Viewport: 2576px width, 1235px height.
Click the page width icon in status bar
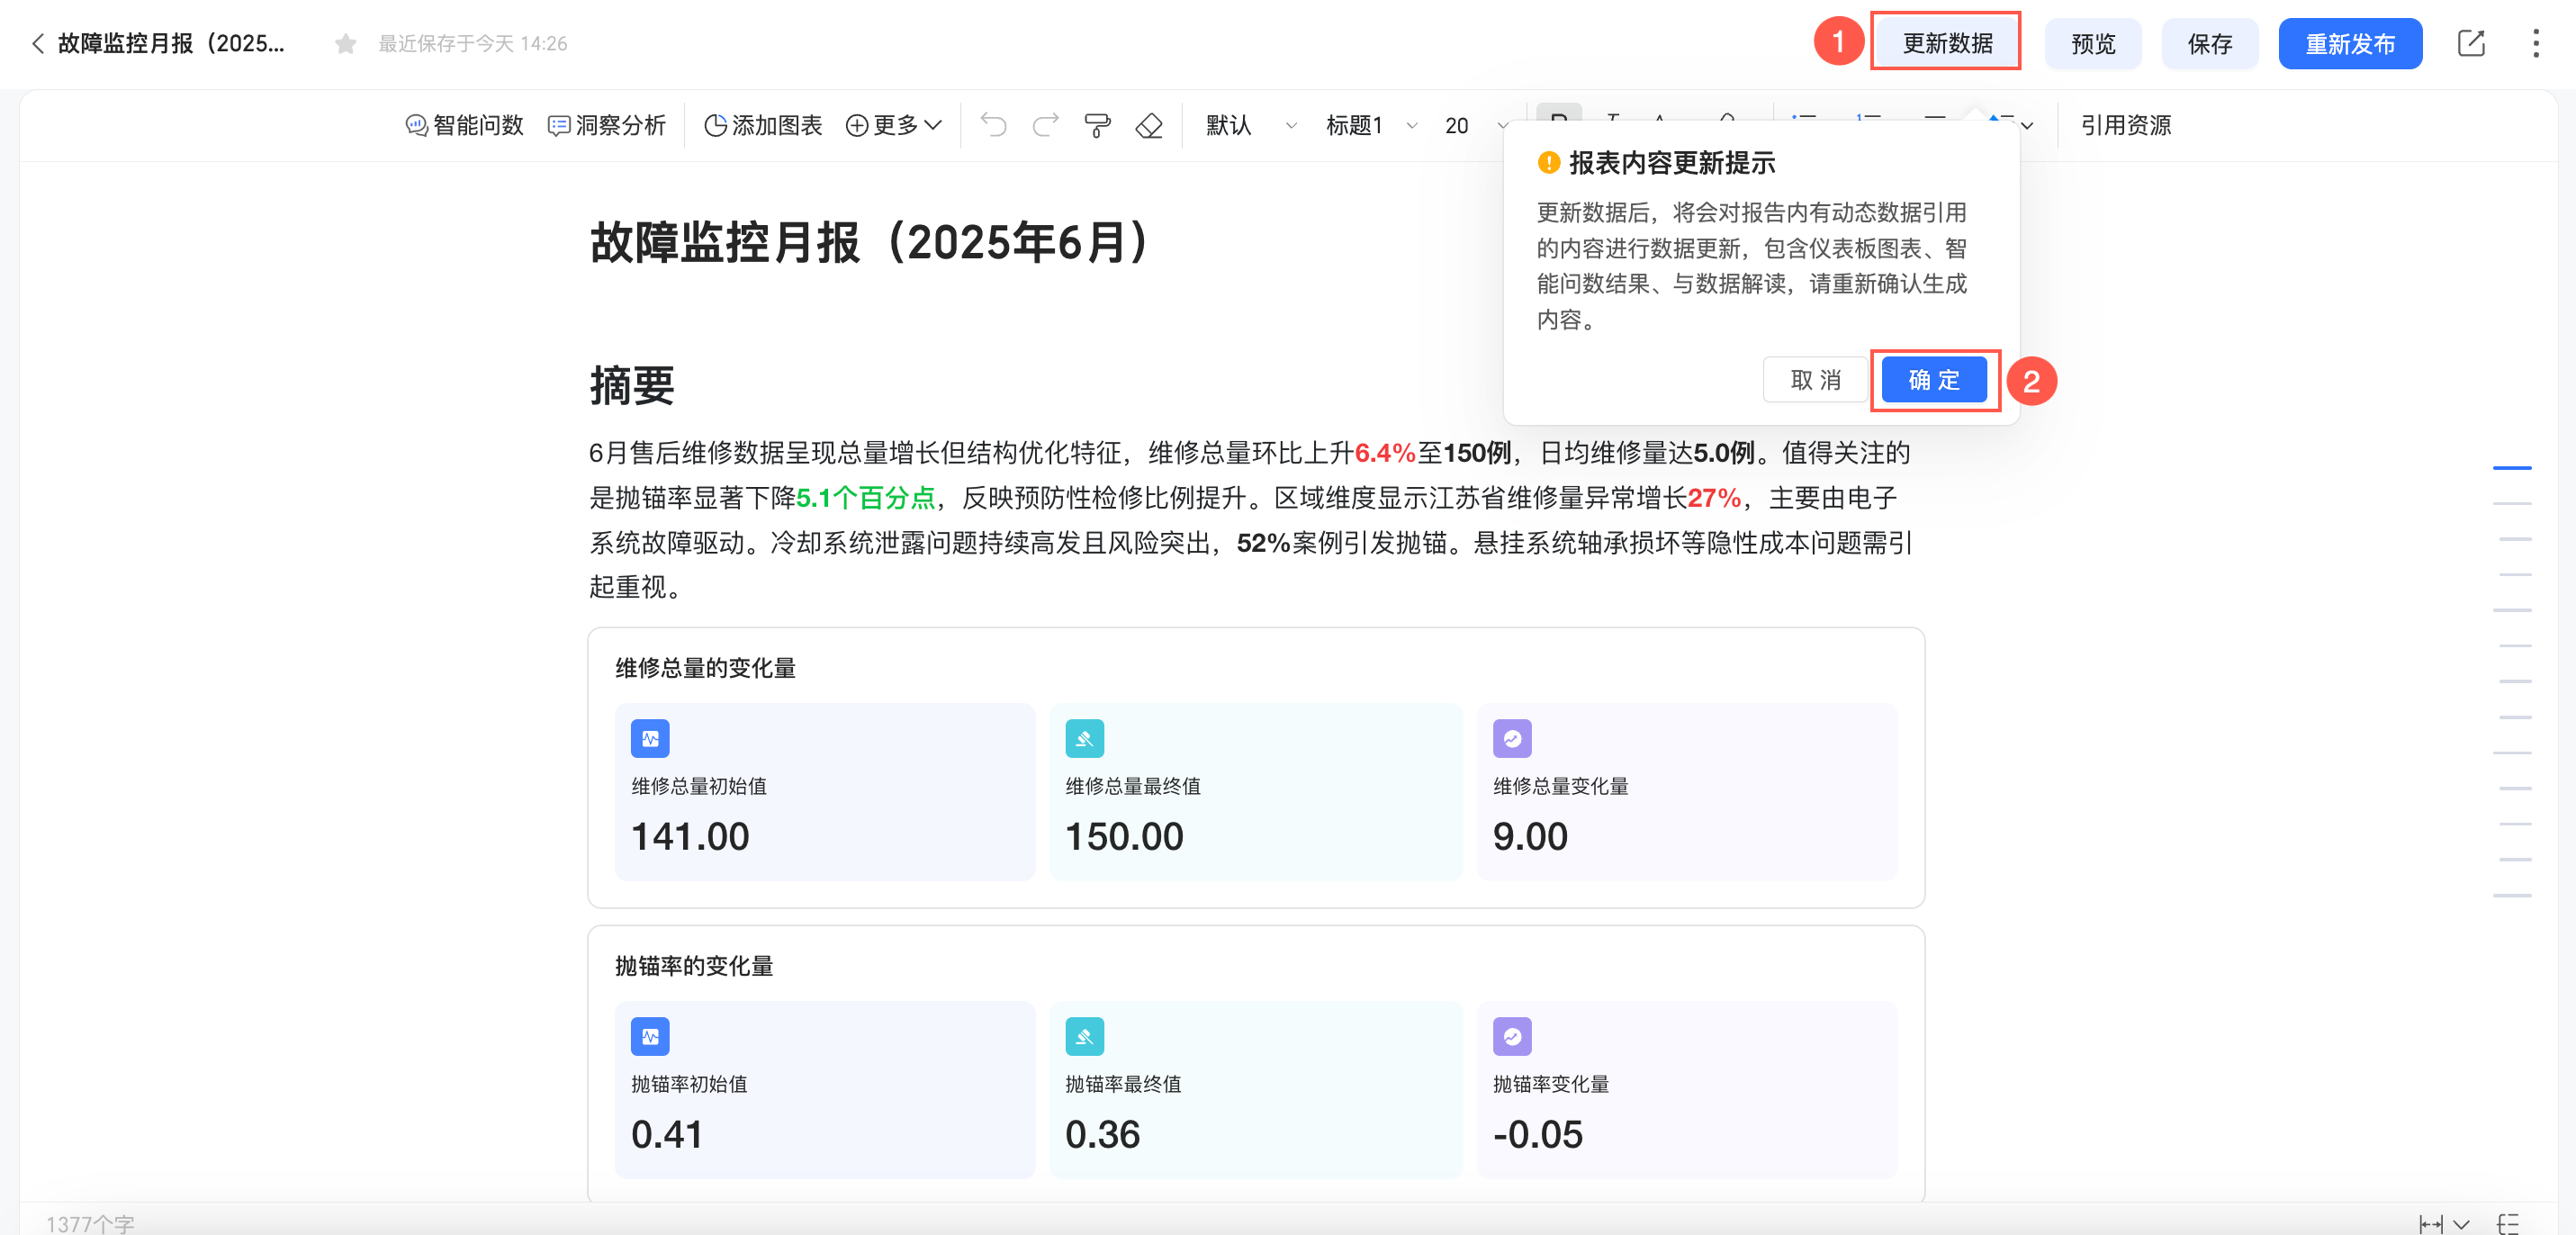(x=2430, y=1224)
